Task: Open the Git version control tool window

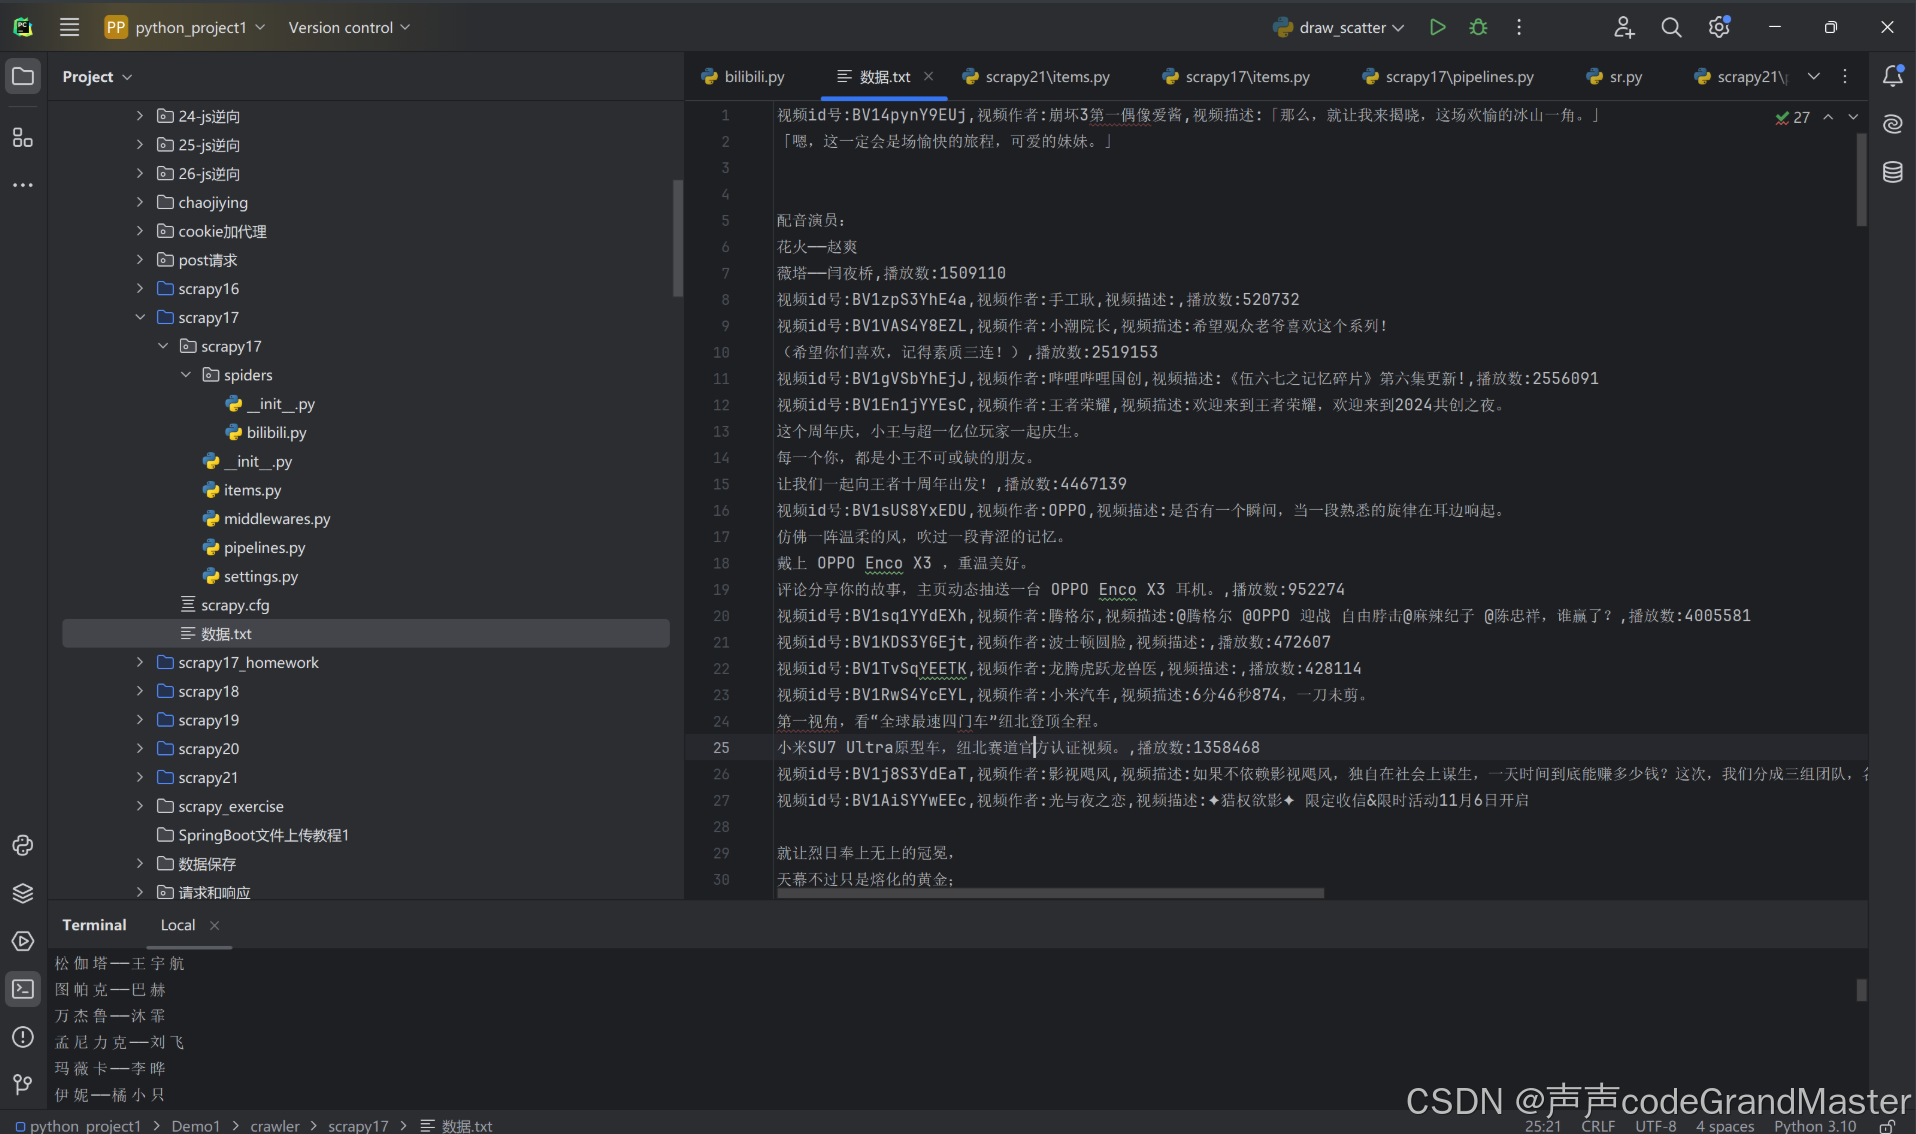Action: tap(23, 1085)
